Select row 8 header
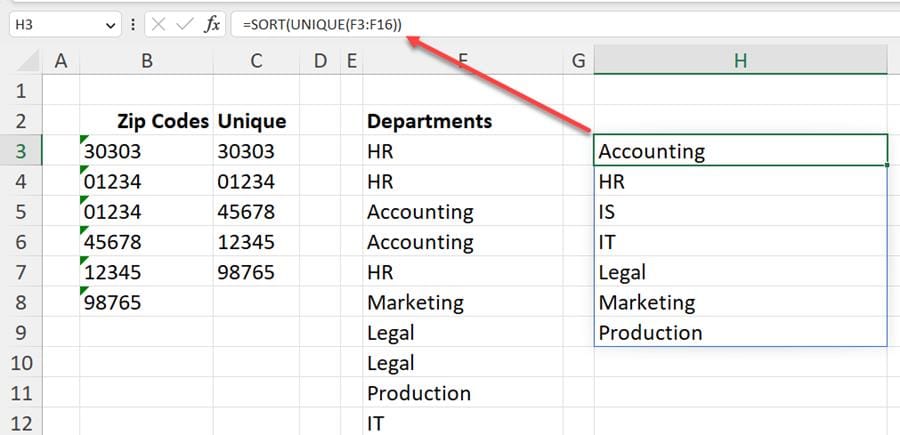900x435 pixels. [21, 302]
